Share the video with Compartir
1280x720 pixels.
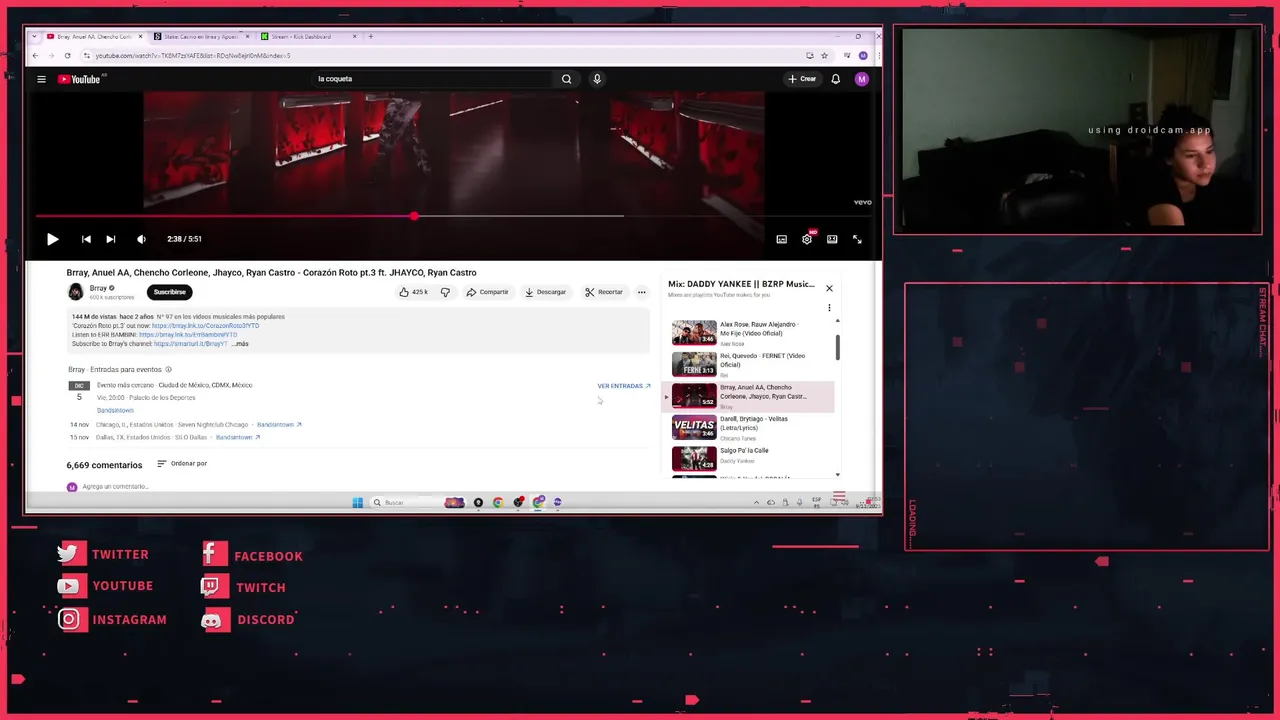488,292
